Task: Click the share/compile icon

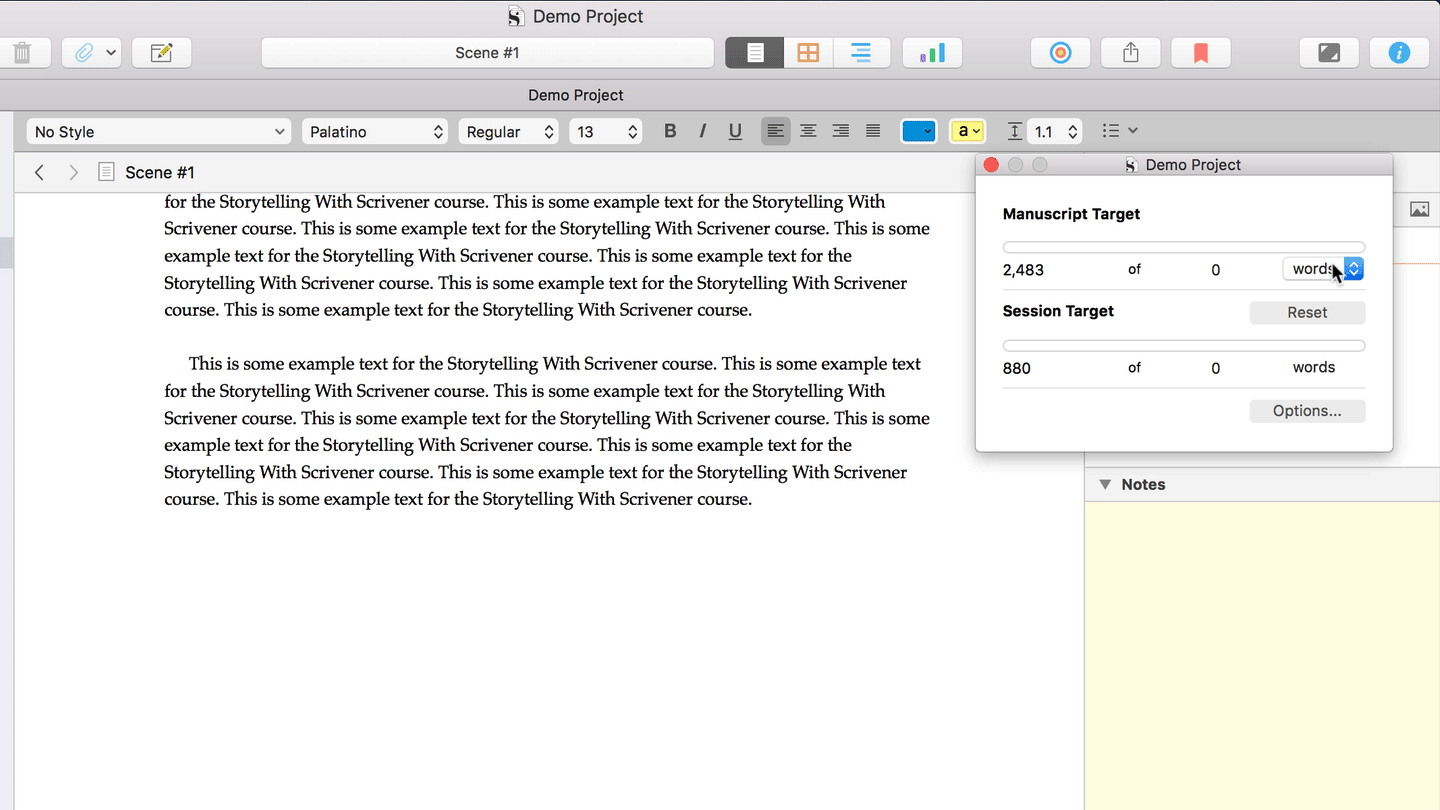Action: point(1131,53)
